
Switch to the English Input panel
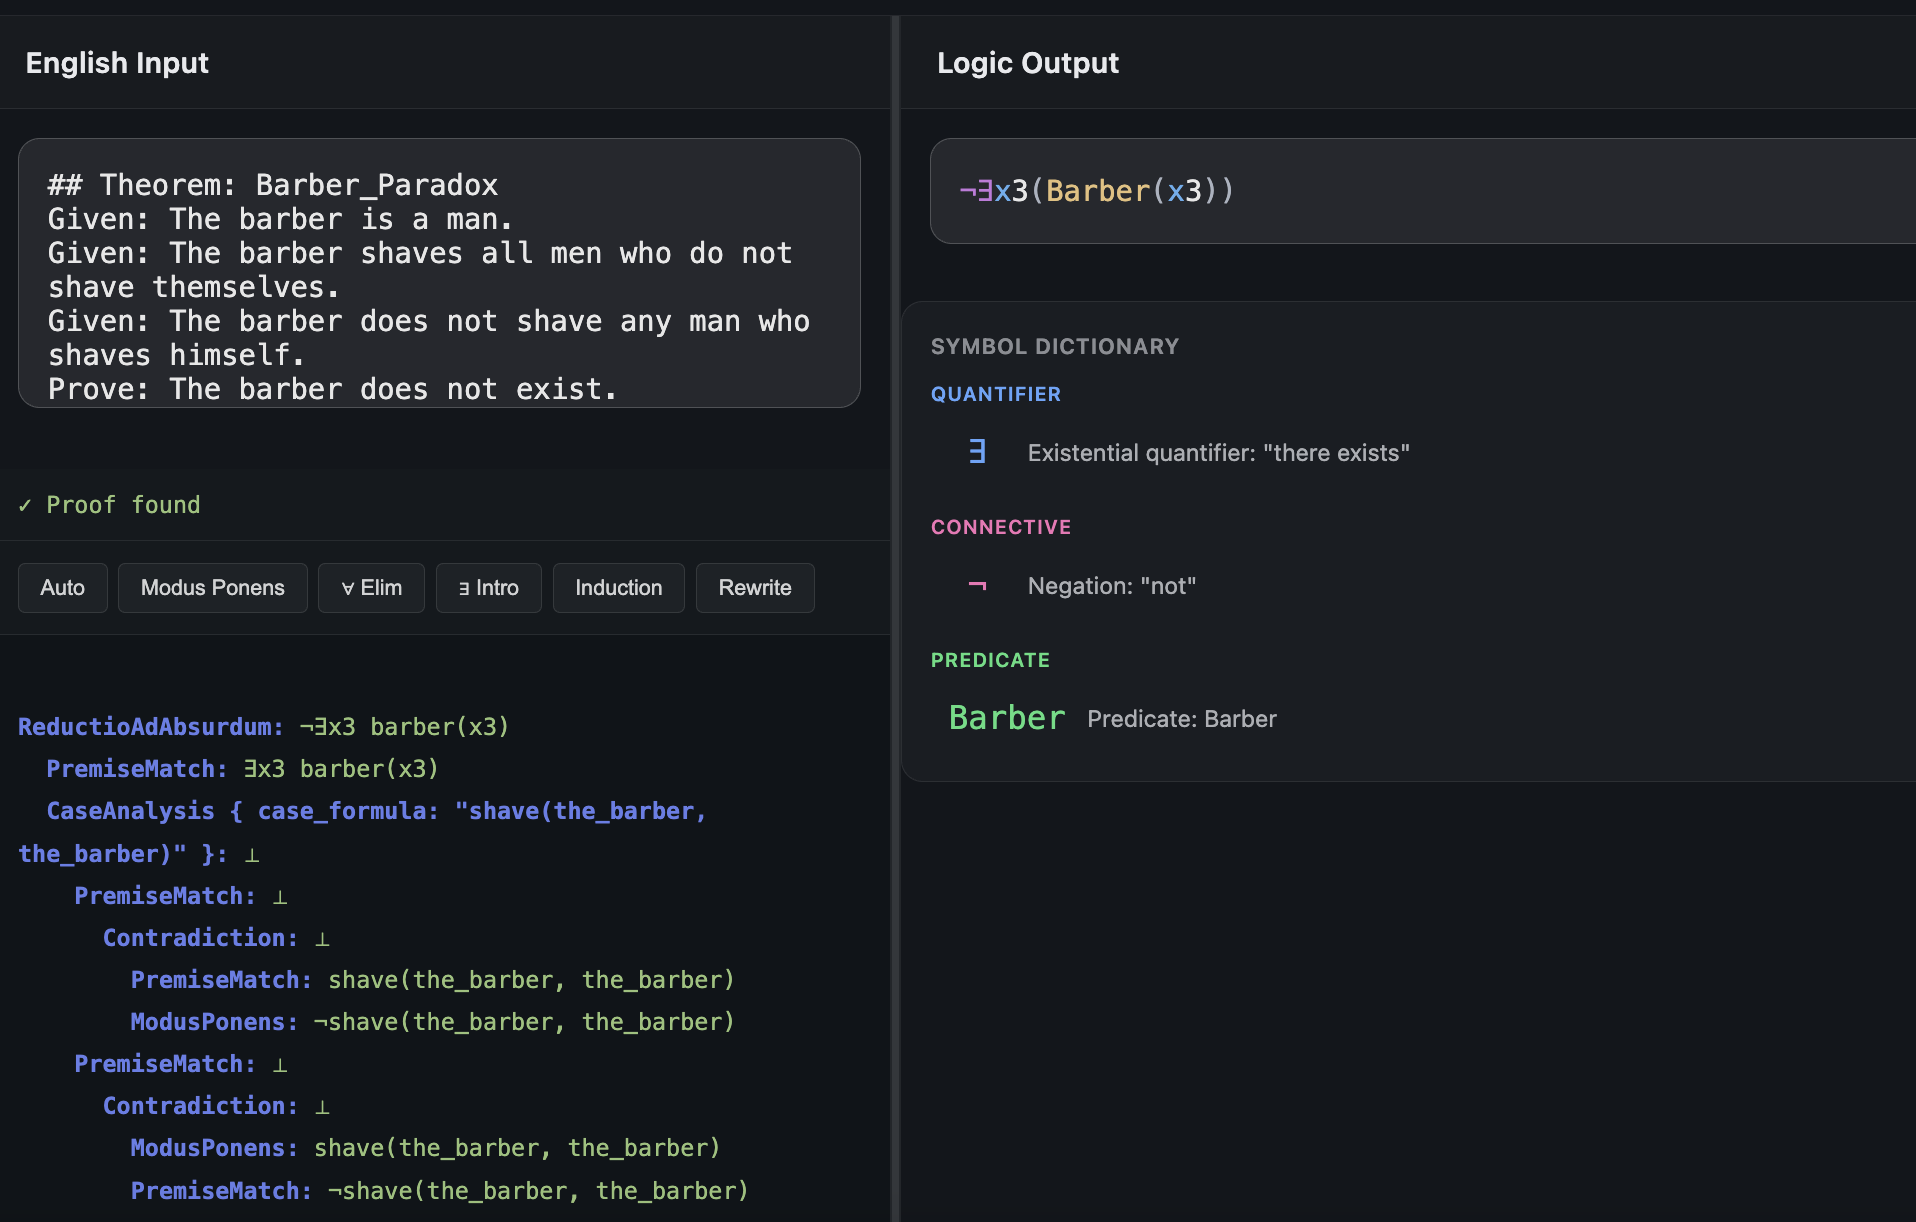pos(117,62)
